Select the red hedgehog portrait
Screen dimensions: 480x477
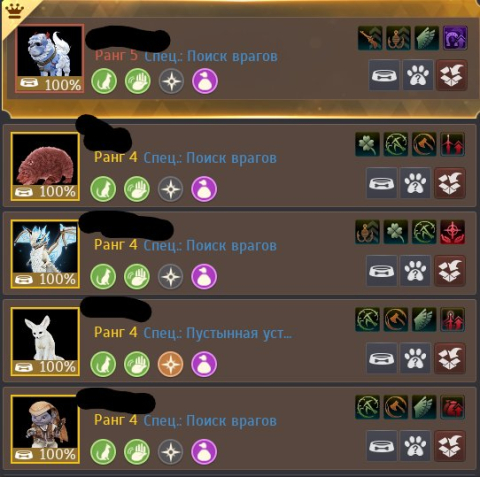pyautogui.click(x=45, y=167)
